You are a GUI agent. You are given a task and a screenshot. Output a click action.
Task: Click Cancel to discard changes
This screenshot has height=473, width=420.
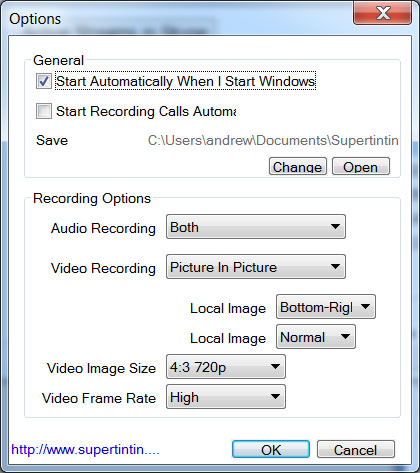[x=356, y=450]
